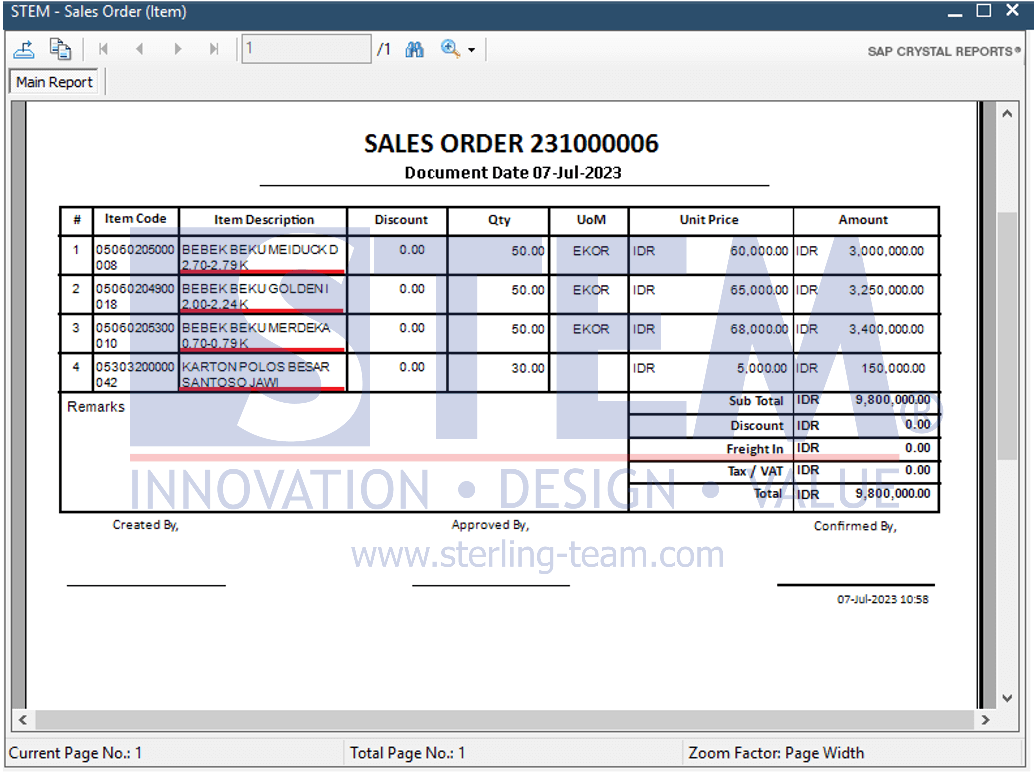This screenshot has height=772, width=1035.
Task: Click the SALES ORDER 231000006 title
Action: coord(512,143)
